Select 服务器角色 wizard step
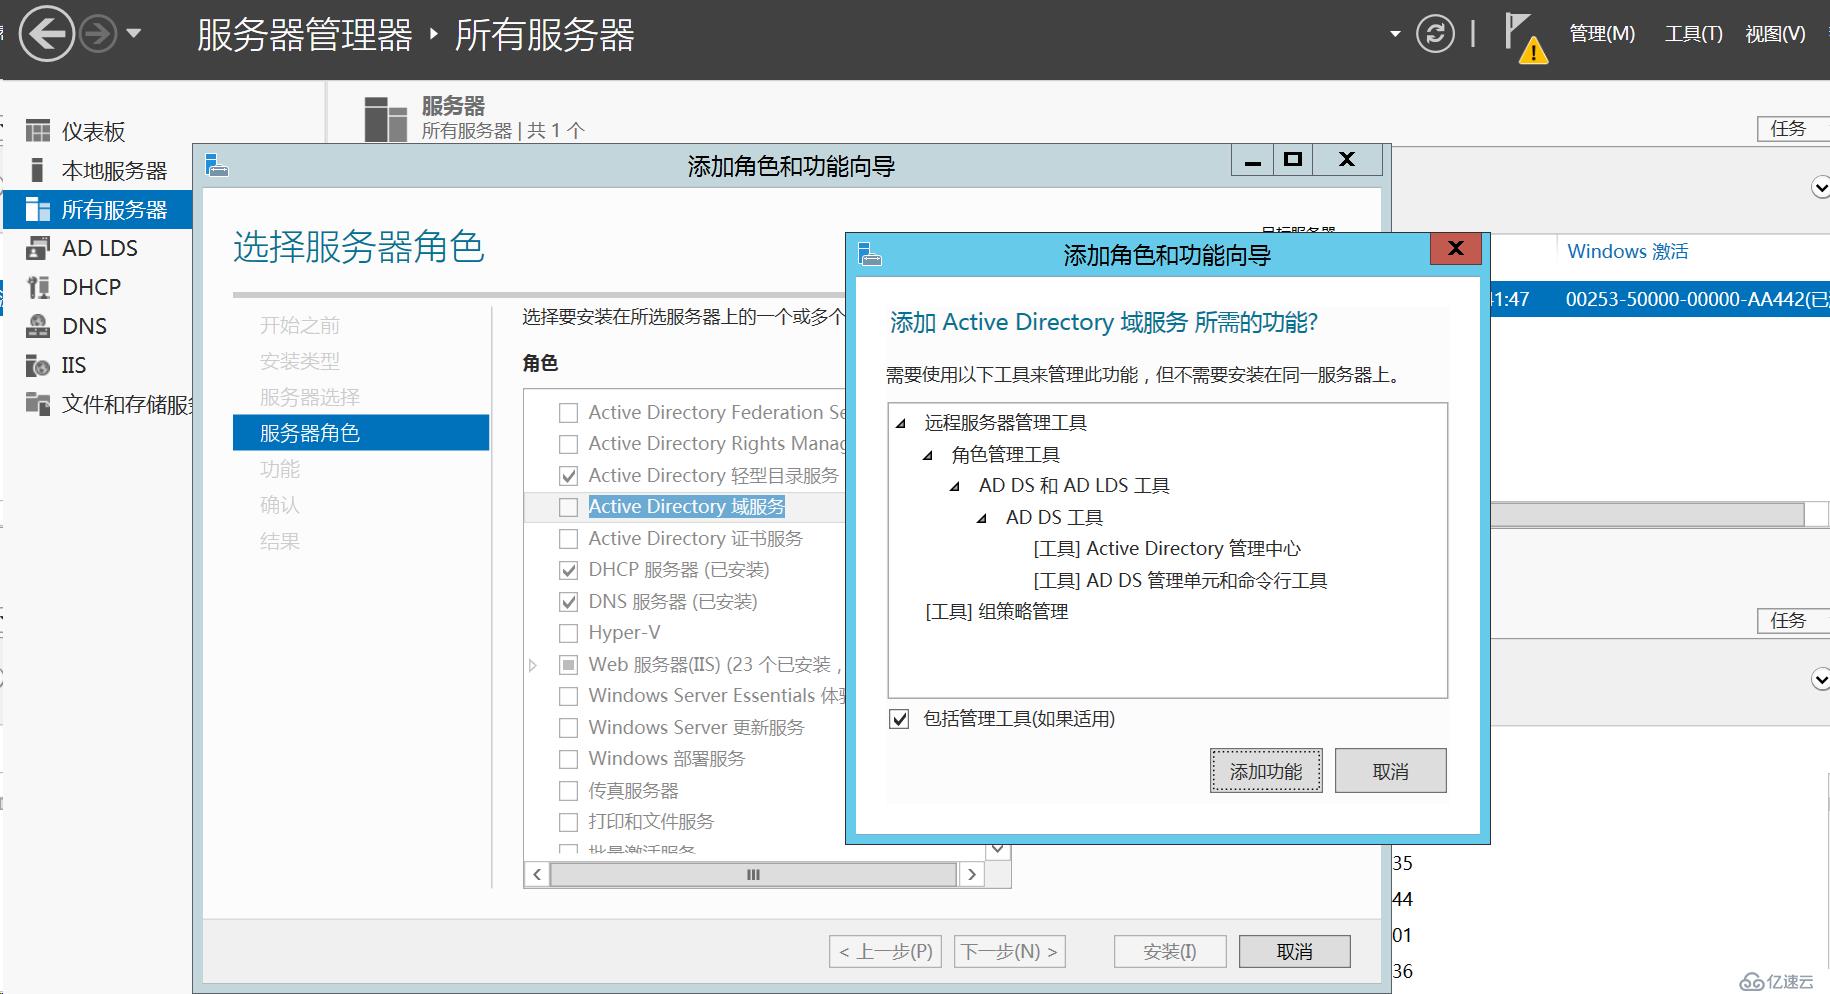The height and width of the screenshot is (994, 1830). [361, 433]
